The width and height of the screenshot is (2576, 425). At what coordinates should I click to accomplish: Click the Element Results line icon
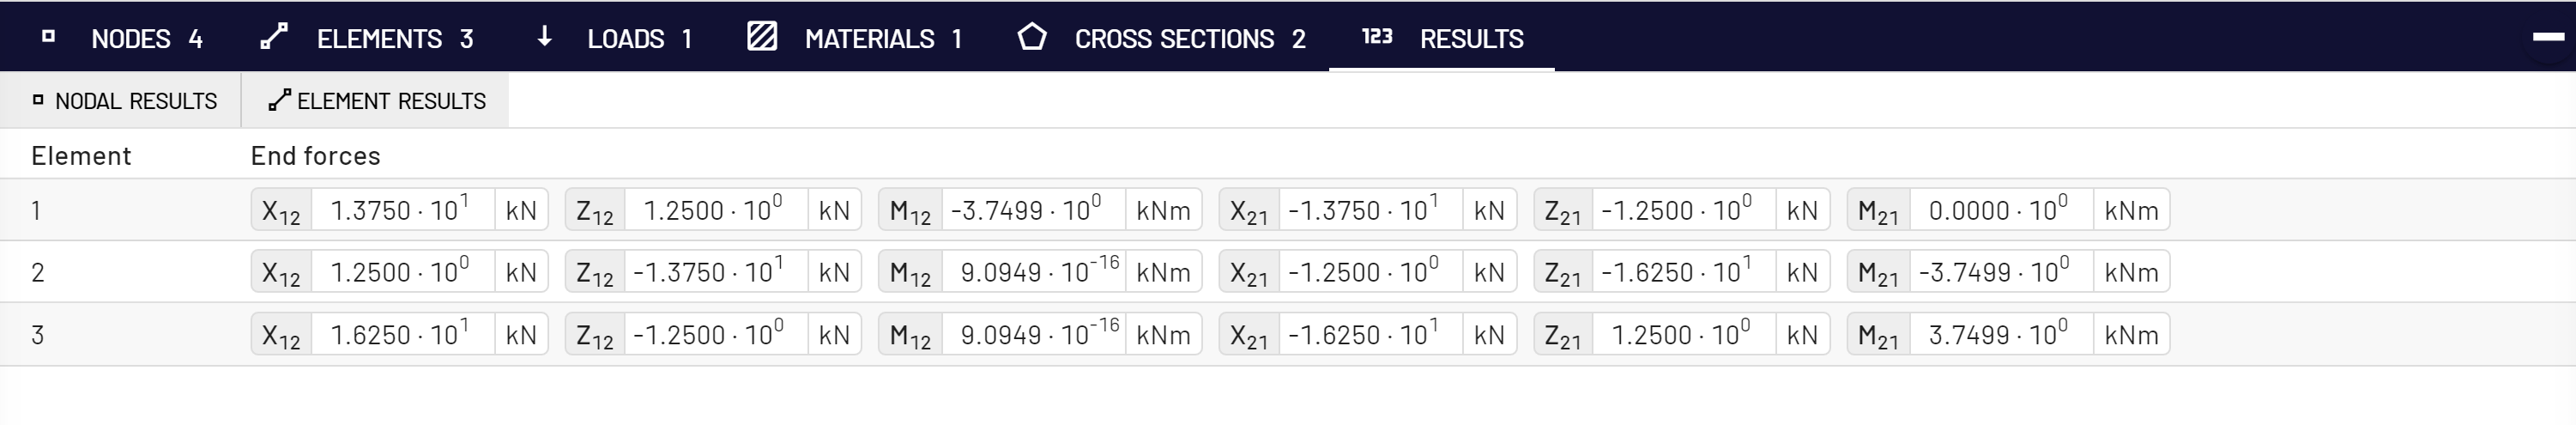280,100
